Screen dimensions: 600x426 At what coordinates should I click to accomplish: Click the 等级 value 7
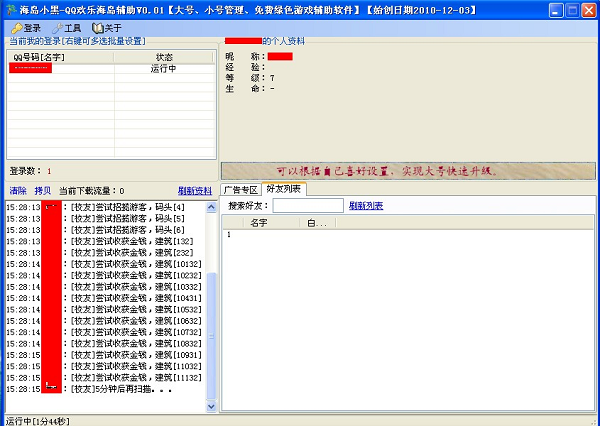[272, 78]
